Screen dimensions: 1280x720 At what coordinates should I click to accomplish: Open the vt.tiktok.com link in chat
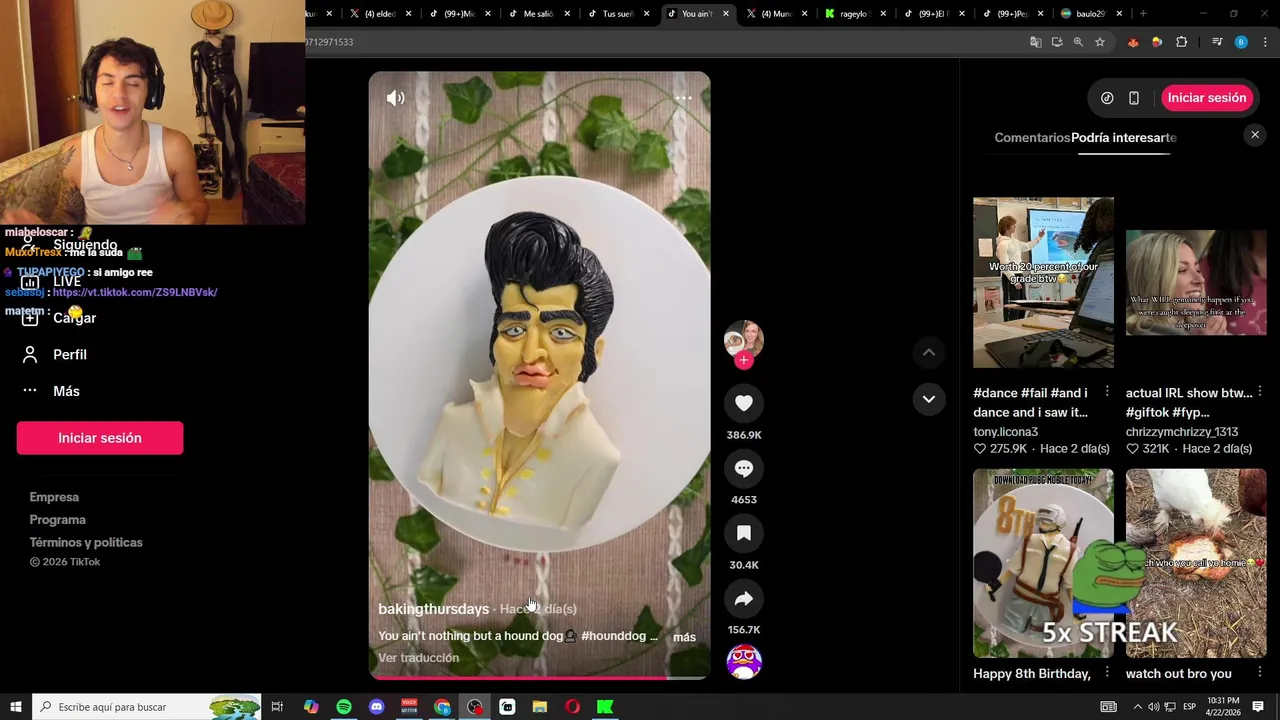click(135, 292)
